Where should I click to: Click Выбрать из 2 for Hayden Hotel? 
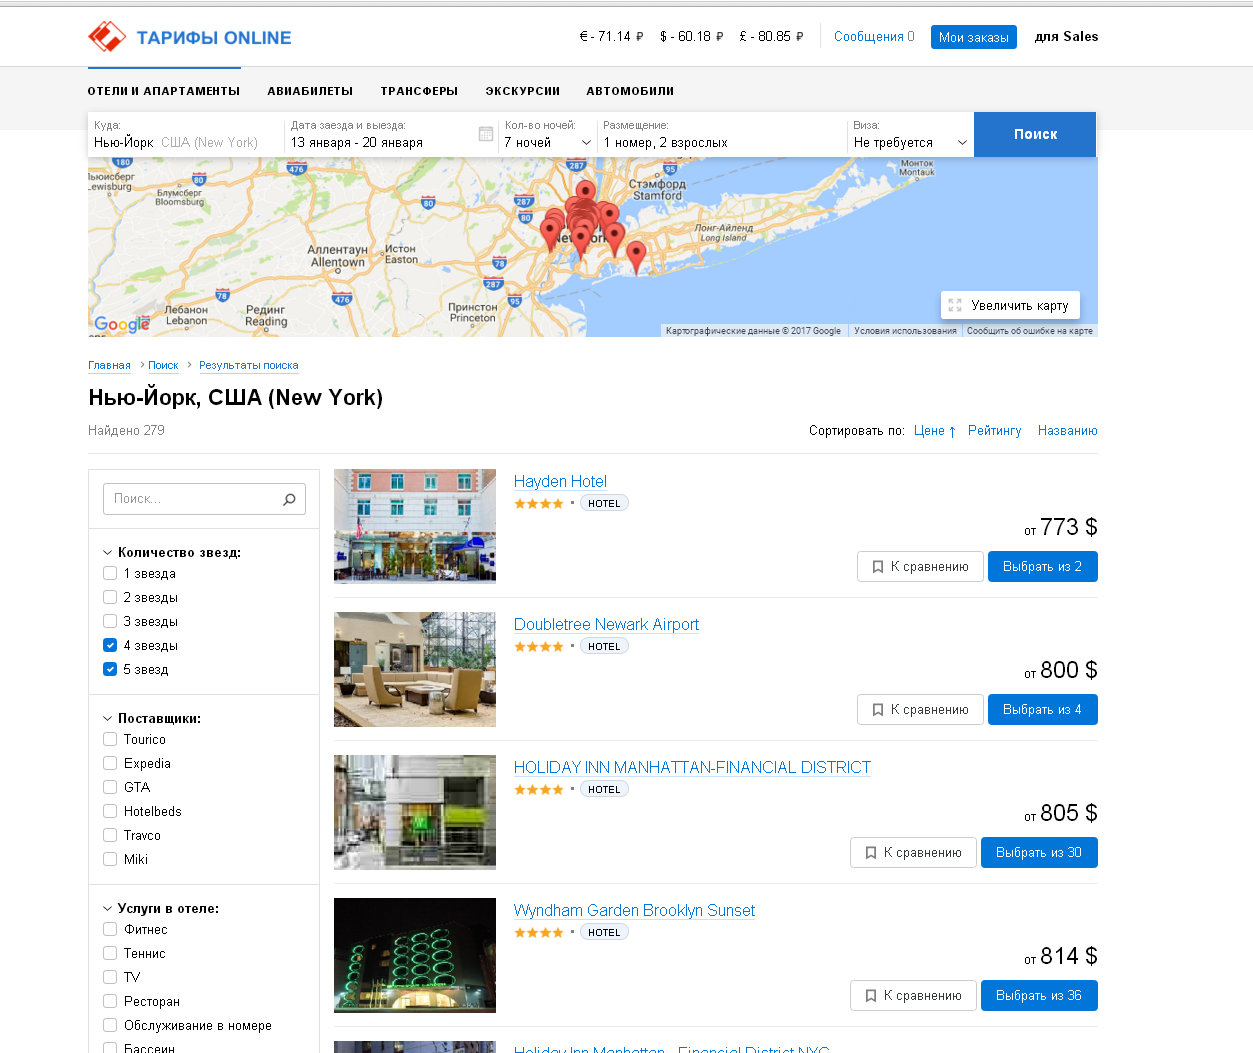click(x=1042, y=567)
